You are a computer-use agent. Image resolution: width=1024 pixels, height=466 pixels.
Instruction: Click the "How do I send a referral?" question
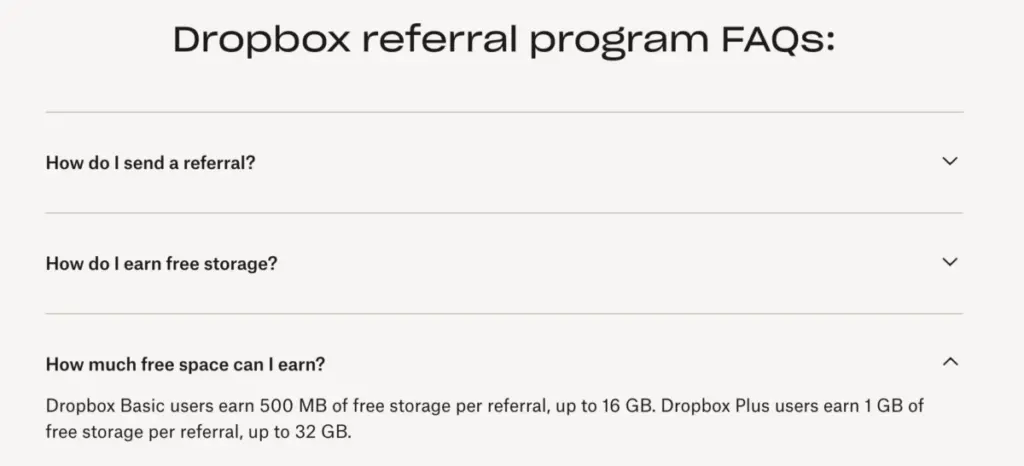tap(151, 162)
